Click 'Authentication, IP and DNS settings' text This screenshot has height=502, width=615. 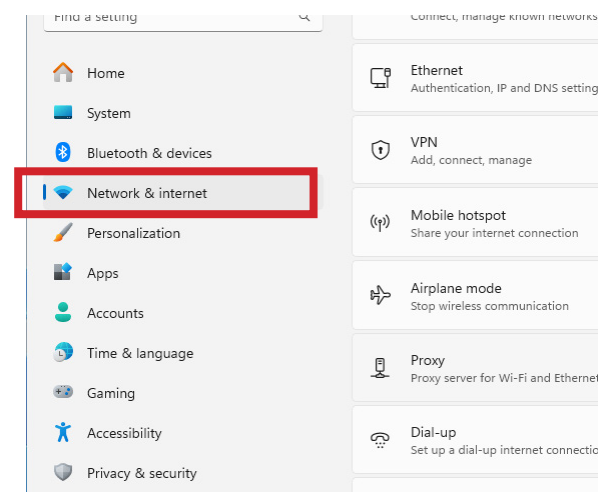click(504, 88)
